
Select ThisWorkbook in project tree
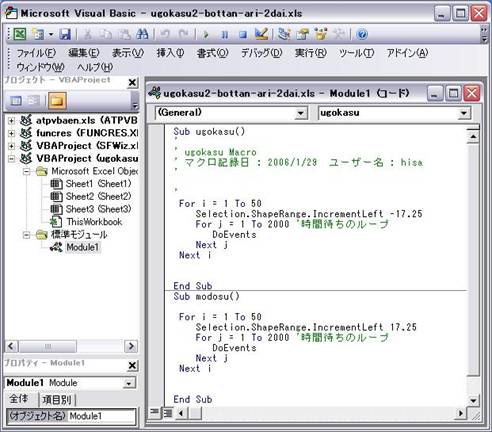(86, 222)
